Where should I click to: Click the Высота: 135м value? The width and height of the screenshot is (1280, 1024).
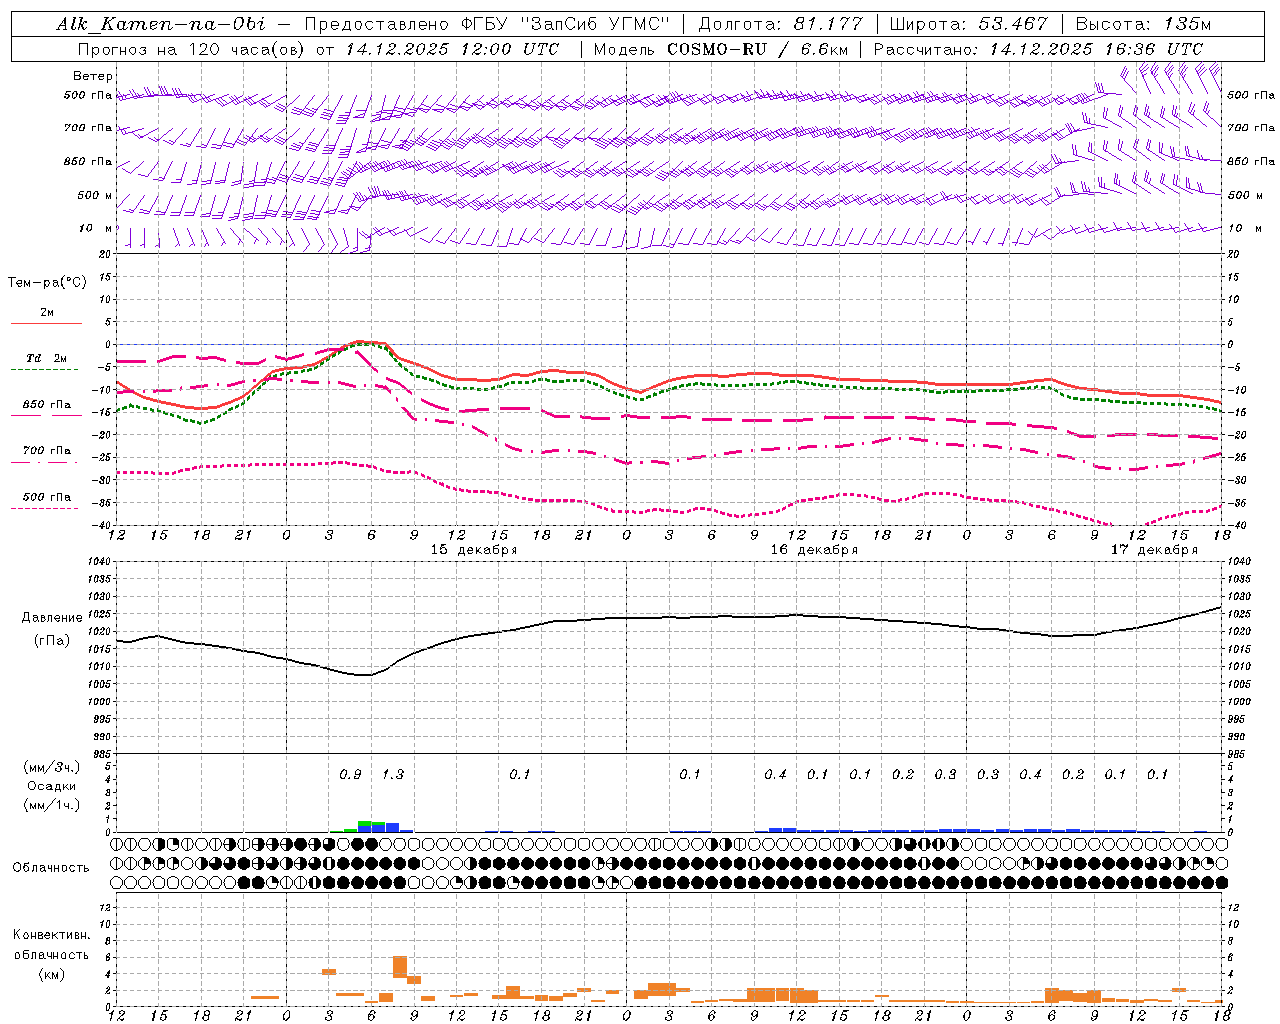coord(1144,24)
